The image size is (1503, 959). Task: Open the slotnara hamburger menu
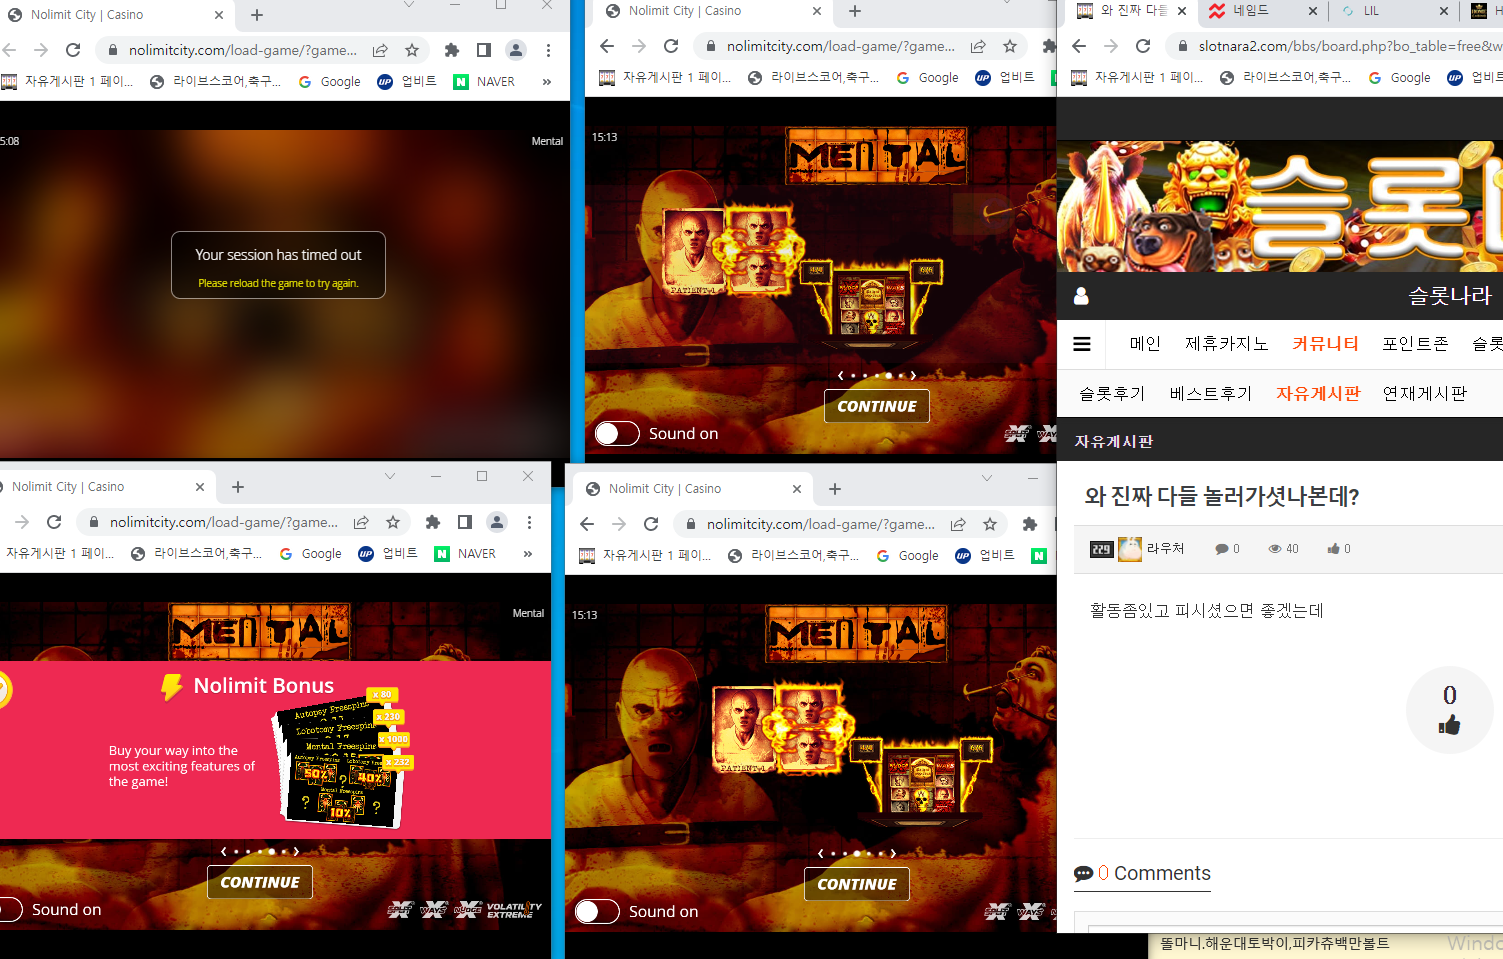(1082, 344)
